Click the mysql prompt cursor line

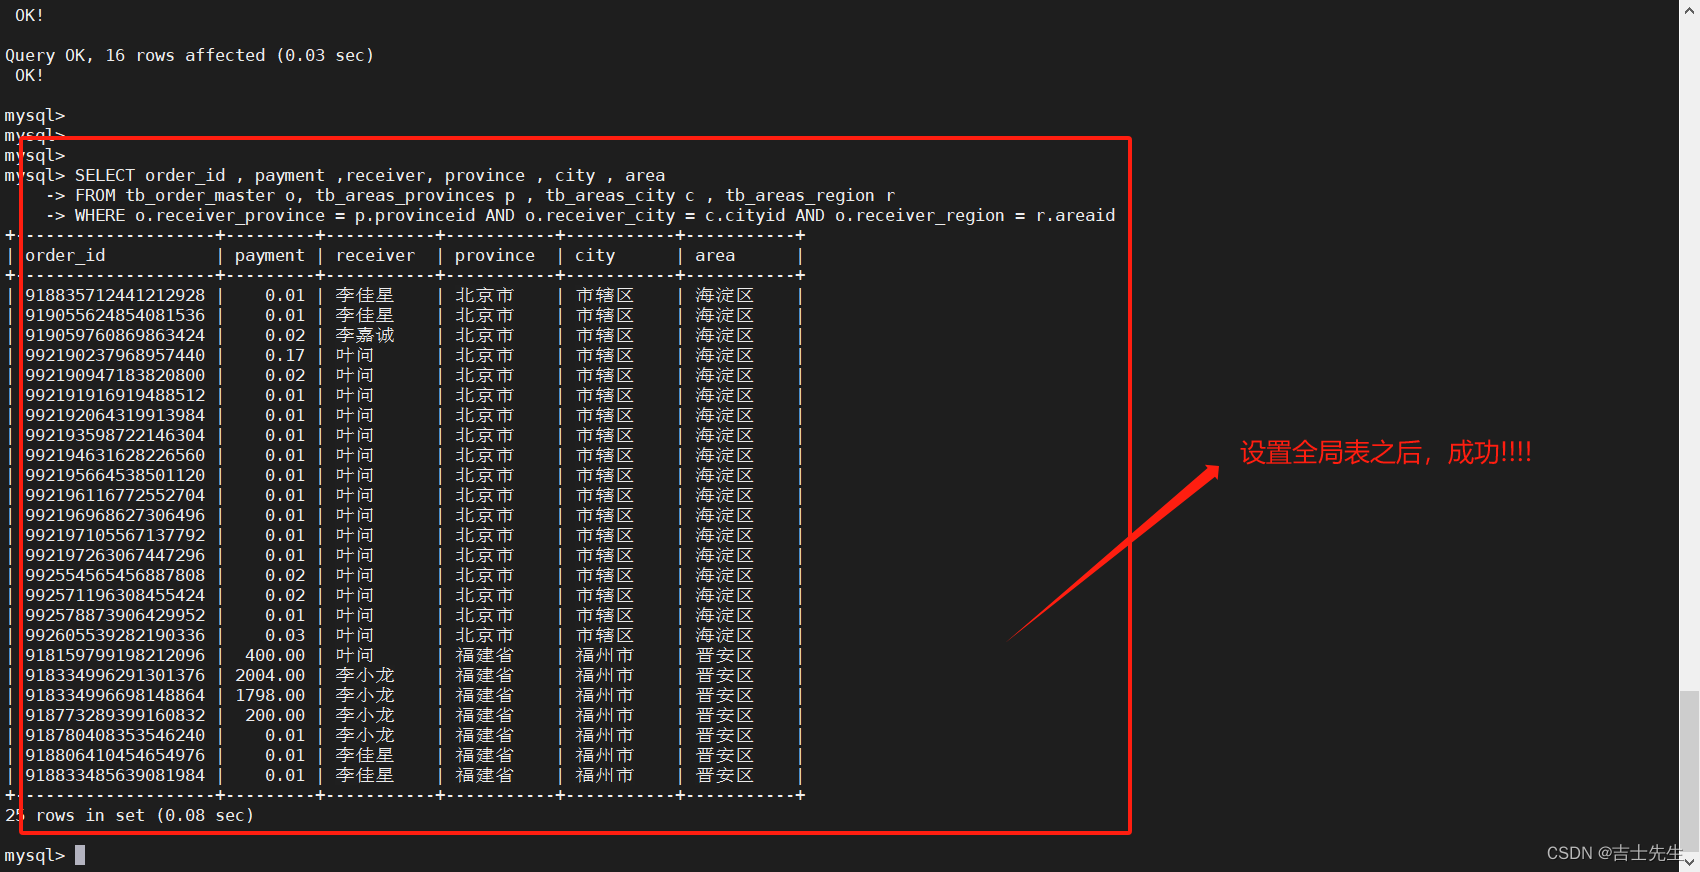pos(45,855)
